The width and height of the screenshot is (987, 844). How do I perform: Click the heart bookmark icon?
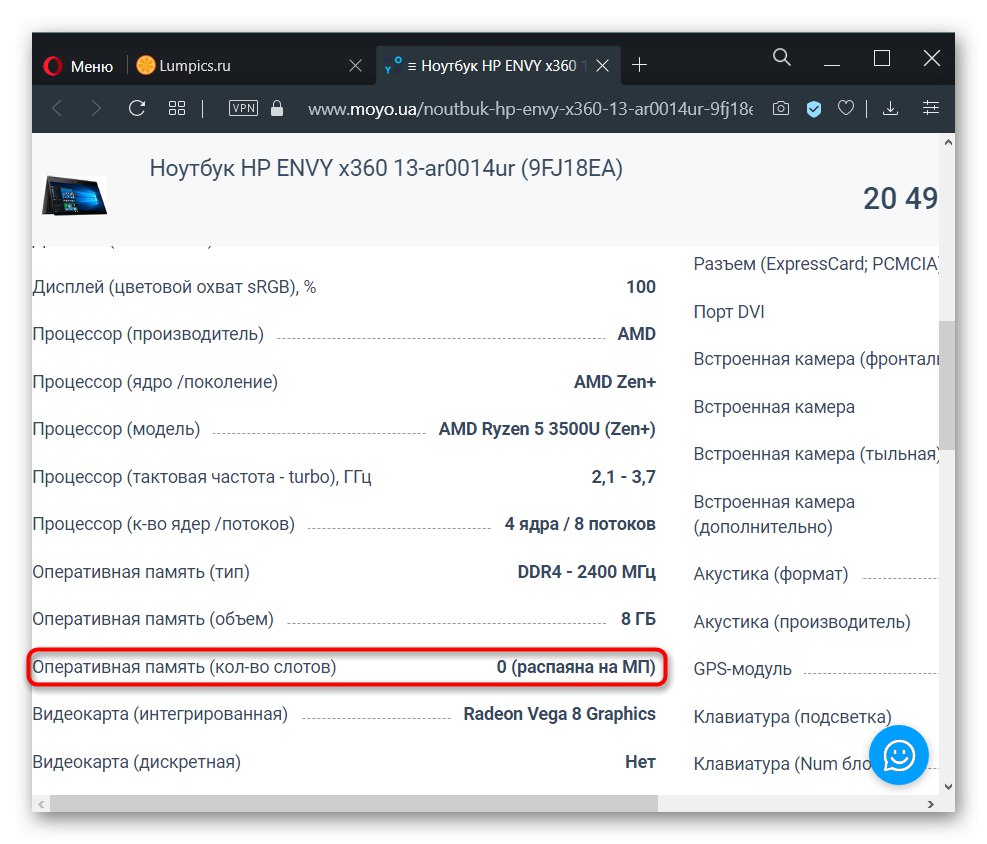[x=846, y=108]
